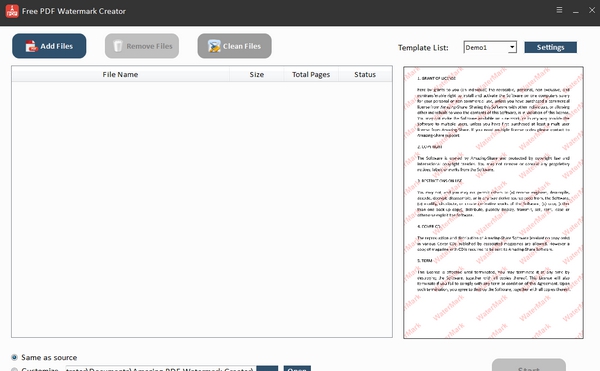The image size is (600, 371).
Task: Sort by Status column header
Action: (365, 75)
